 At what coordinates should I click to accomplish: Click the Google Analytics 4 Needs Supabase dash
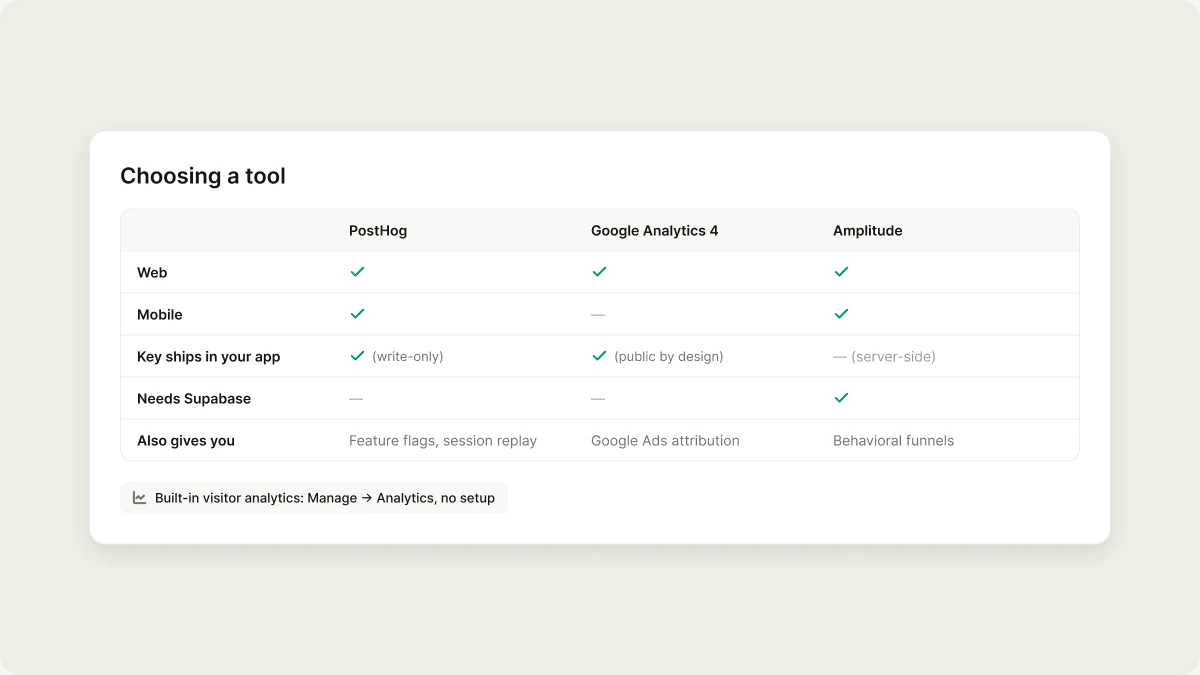click(598, 398)
